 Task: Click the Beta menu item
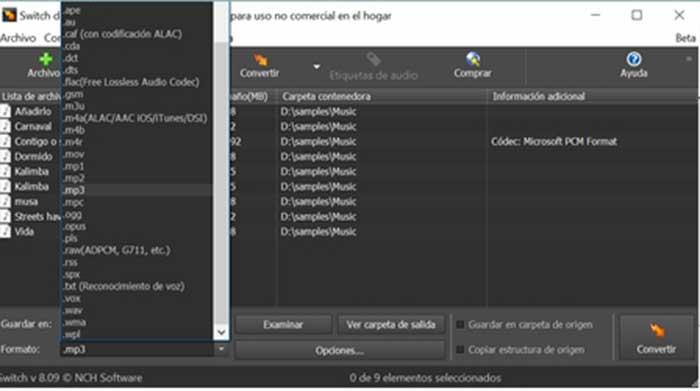point(685,38)
